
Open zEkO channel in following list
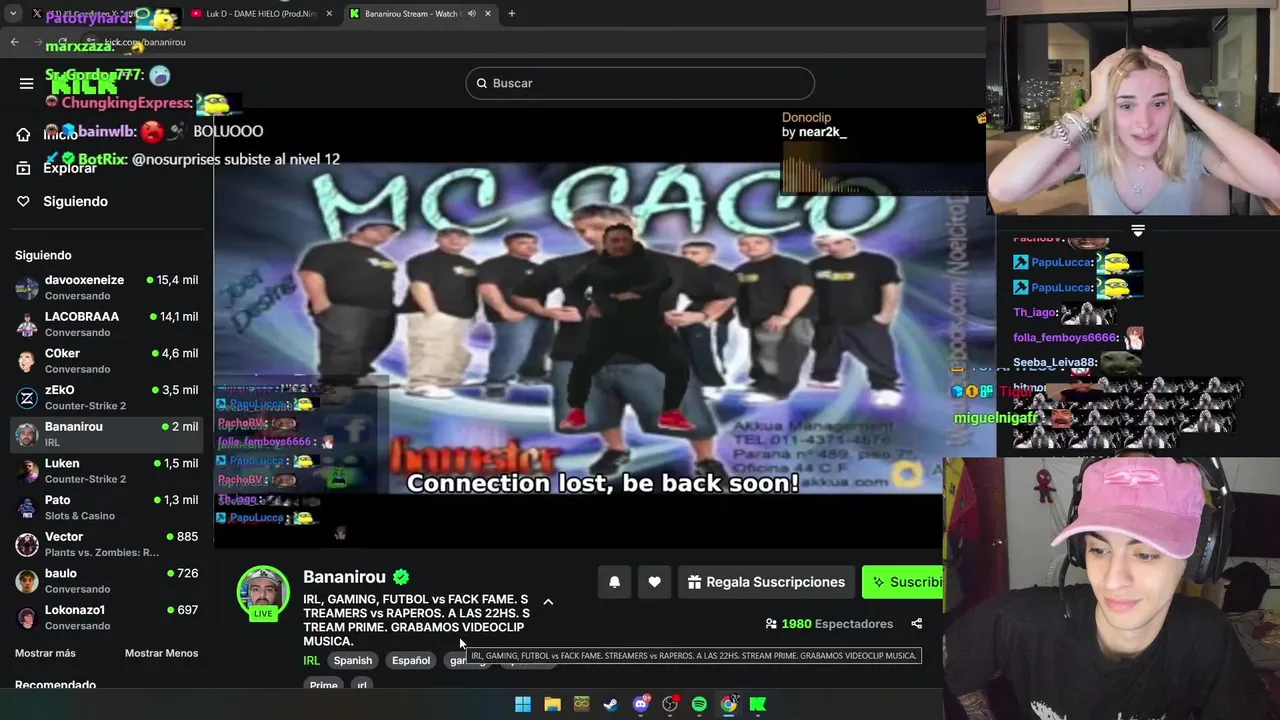[x=106, y=397]
